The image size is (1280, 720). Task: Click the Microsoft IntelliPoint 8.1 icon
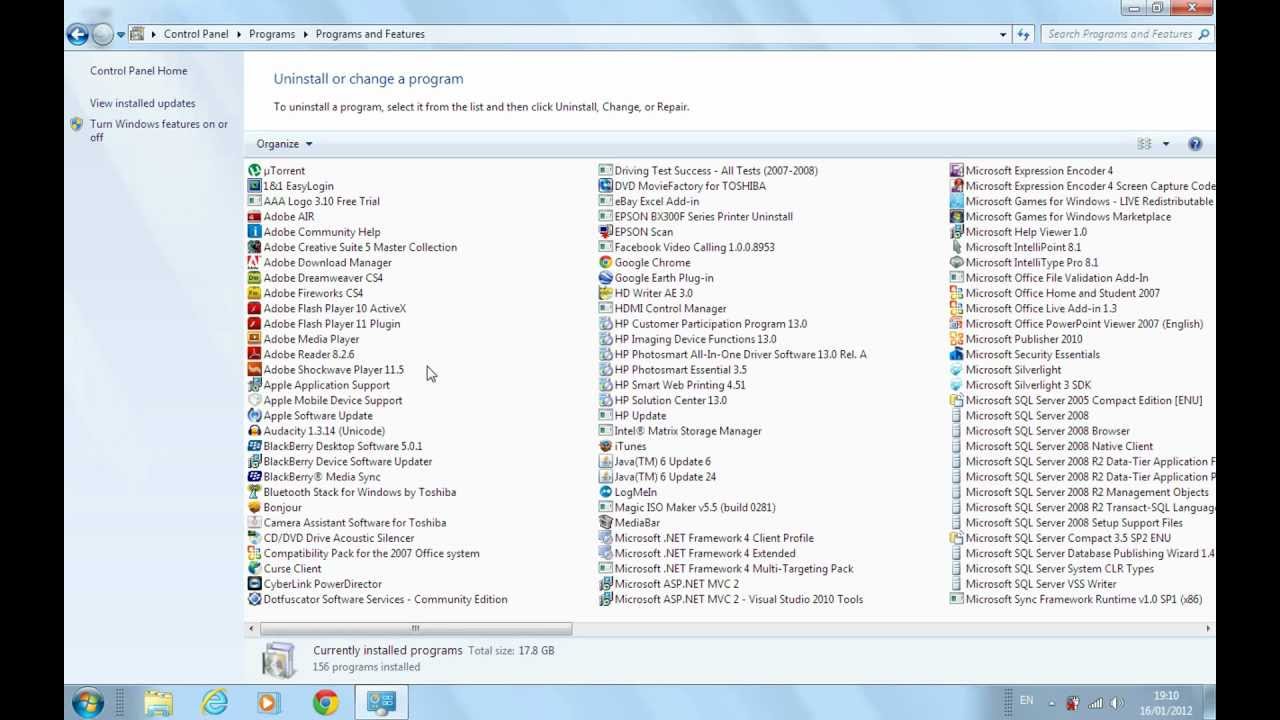[x=957, y=247]
